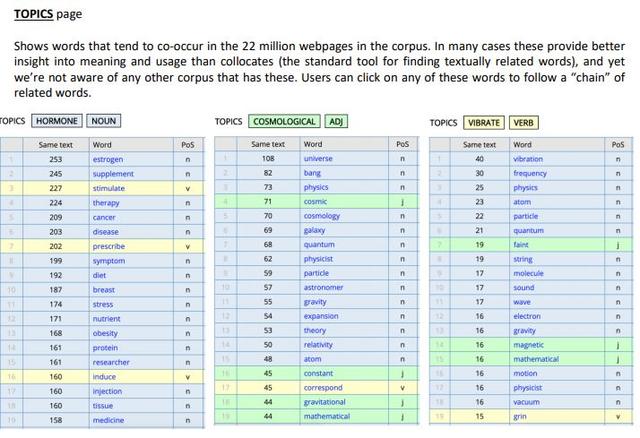The image size is (640, 438).
Task: Select the 'diet' word link
Action: [99, 275]
